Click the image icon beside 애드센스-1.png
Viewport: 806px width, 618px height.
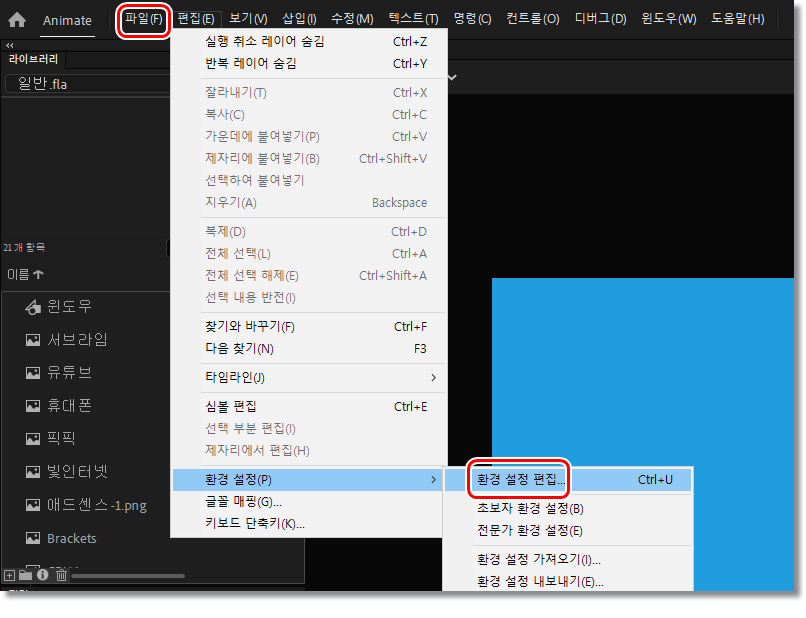pyautogui.click(x=33, y=505)
